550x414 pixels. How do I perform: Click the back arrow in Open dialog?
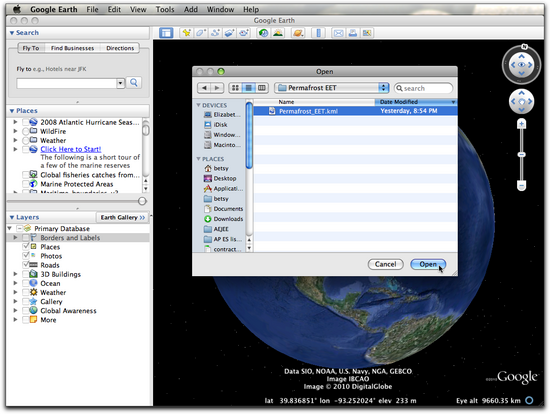tap(204, 88)
